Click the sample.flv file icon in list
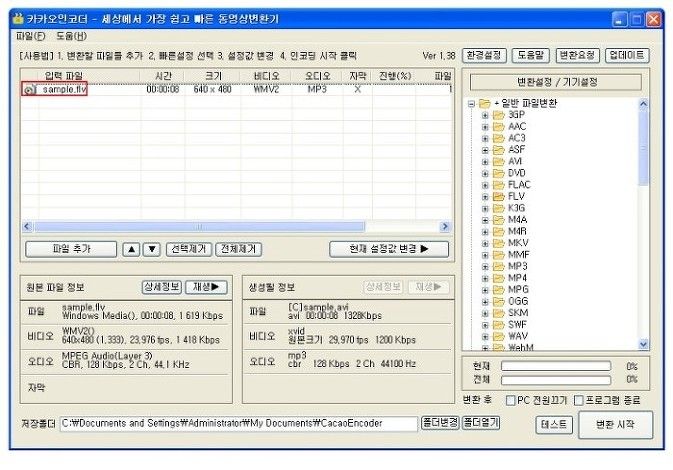The width and height of the screenshot is (673, 470). click(x=30, y=89)
